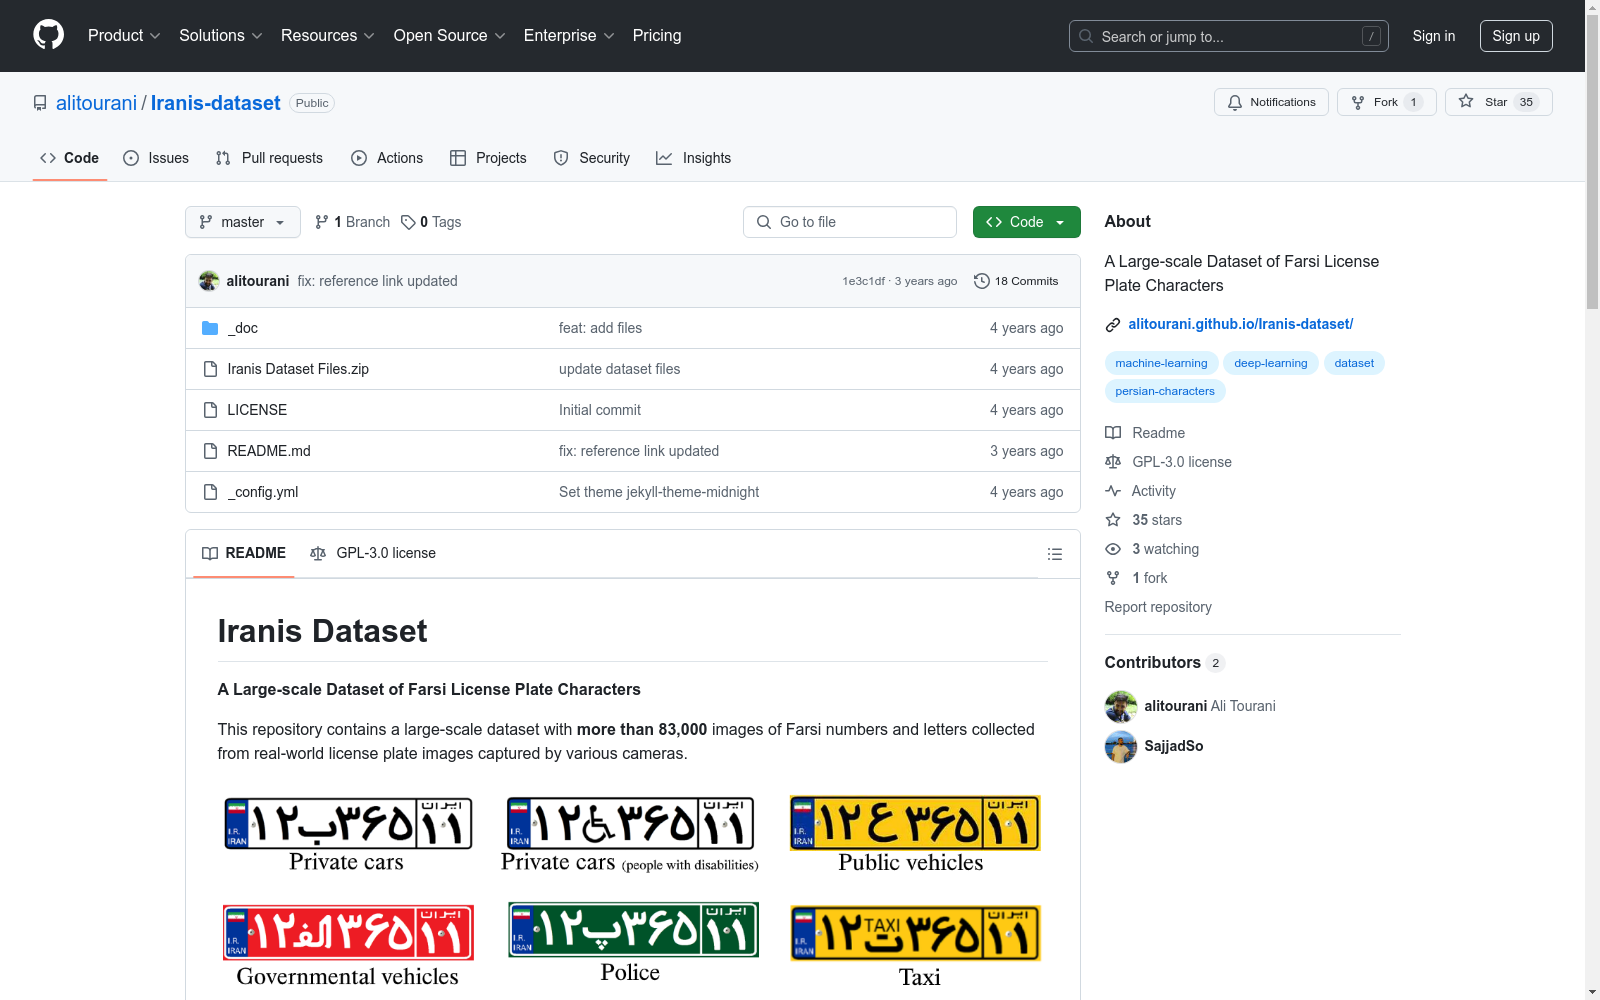This screenshot has height=1000, width=1600.
Task: Switch to the Security tab
Action: 592,158
